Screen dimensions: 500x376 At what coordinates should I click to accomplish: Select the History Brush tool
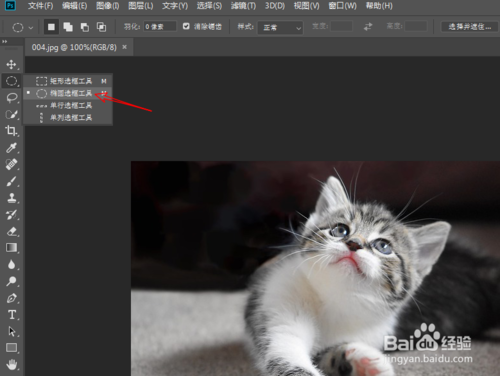(12, 215)
